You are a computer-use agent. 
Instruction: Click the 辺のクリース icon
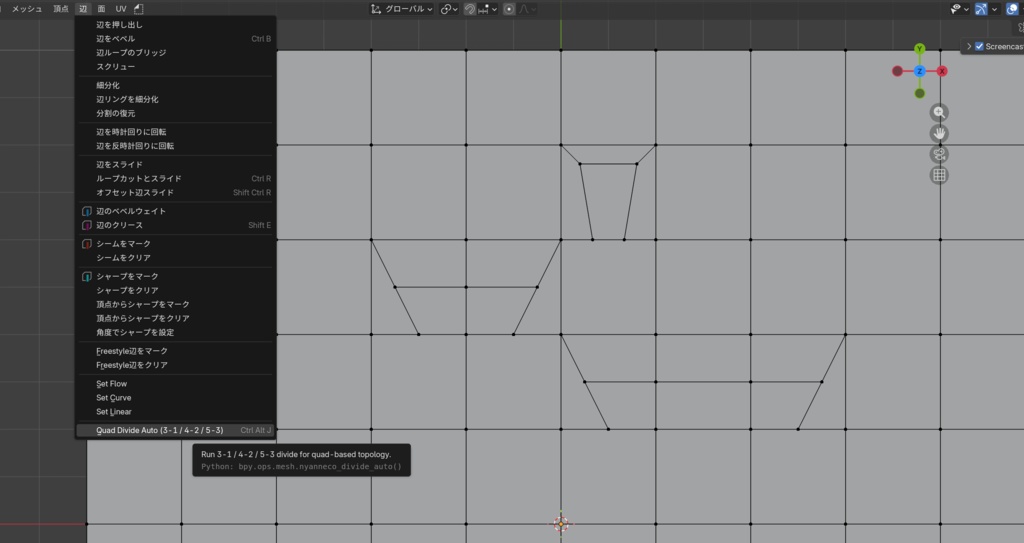click(86, 225)
